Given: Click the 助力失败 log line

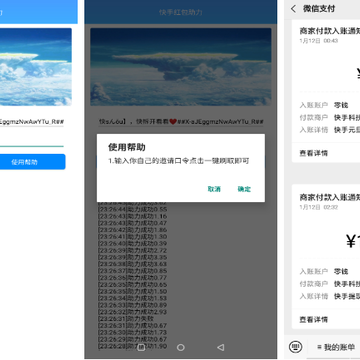Looking at the screenshot, I should pos(126,319).
